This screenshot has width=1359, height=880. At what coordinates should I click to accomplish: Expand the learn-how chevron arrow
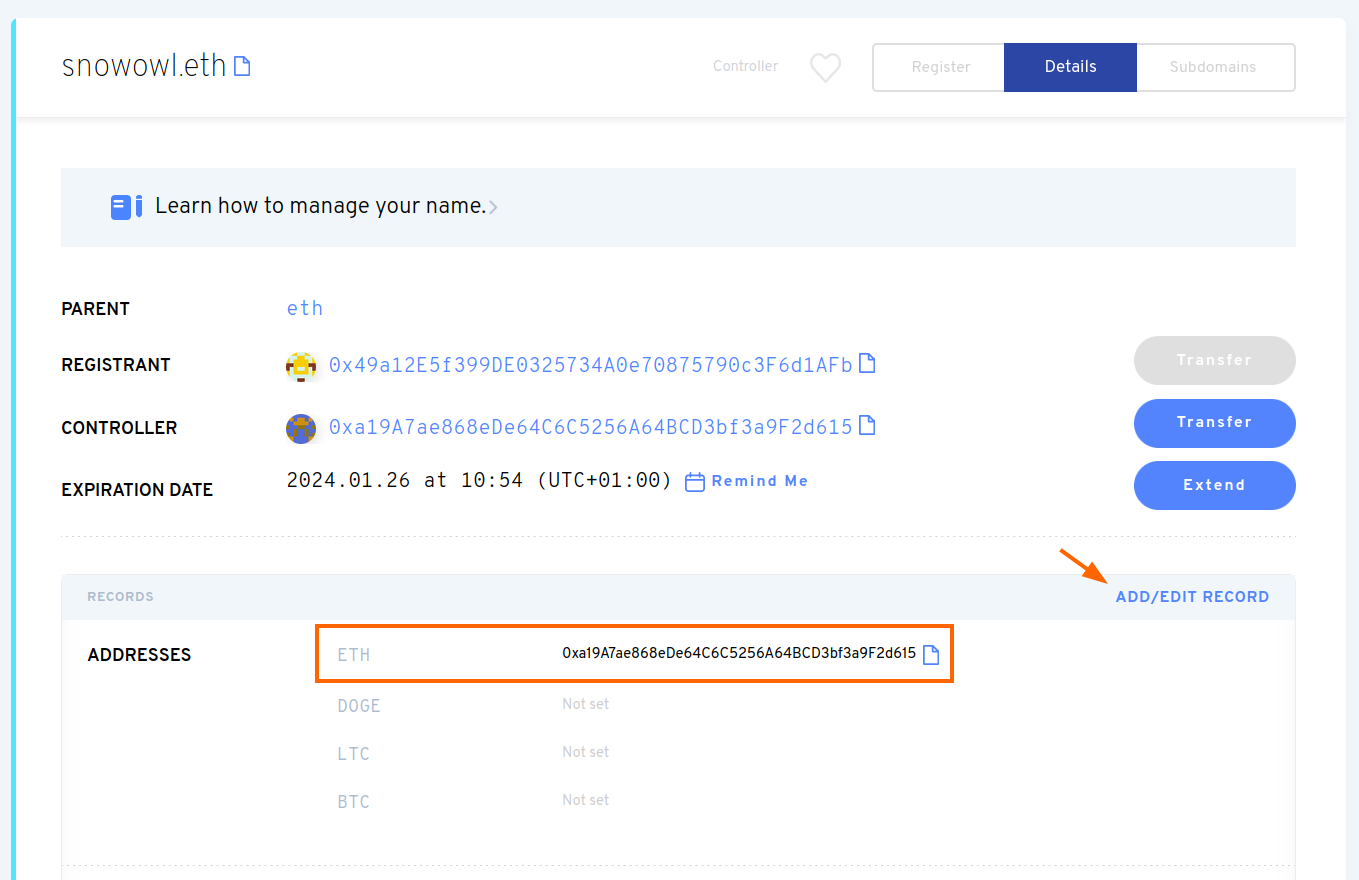coord(493,208)
